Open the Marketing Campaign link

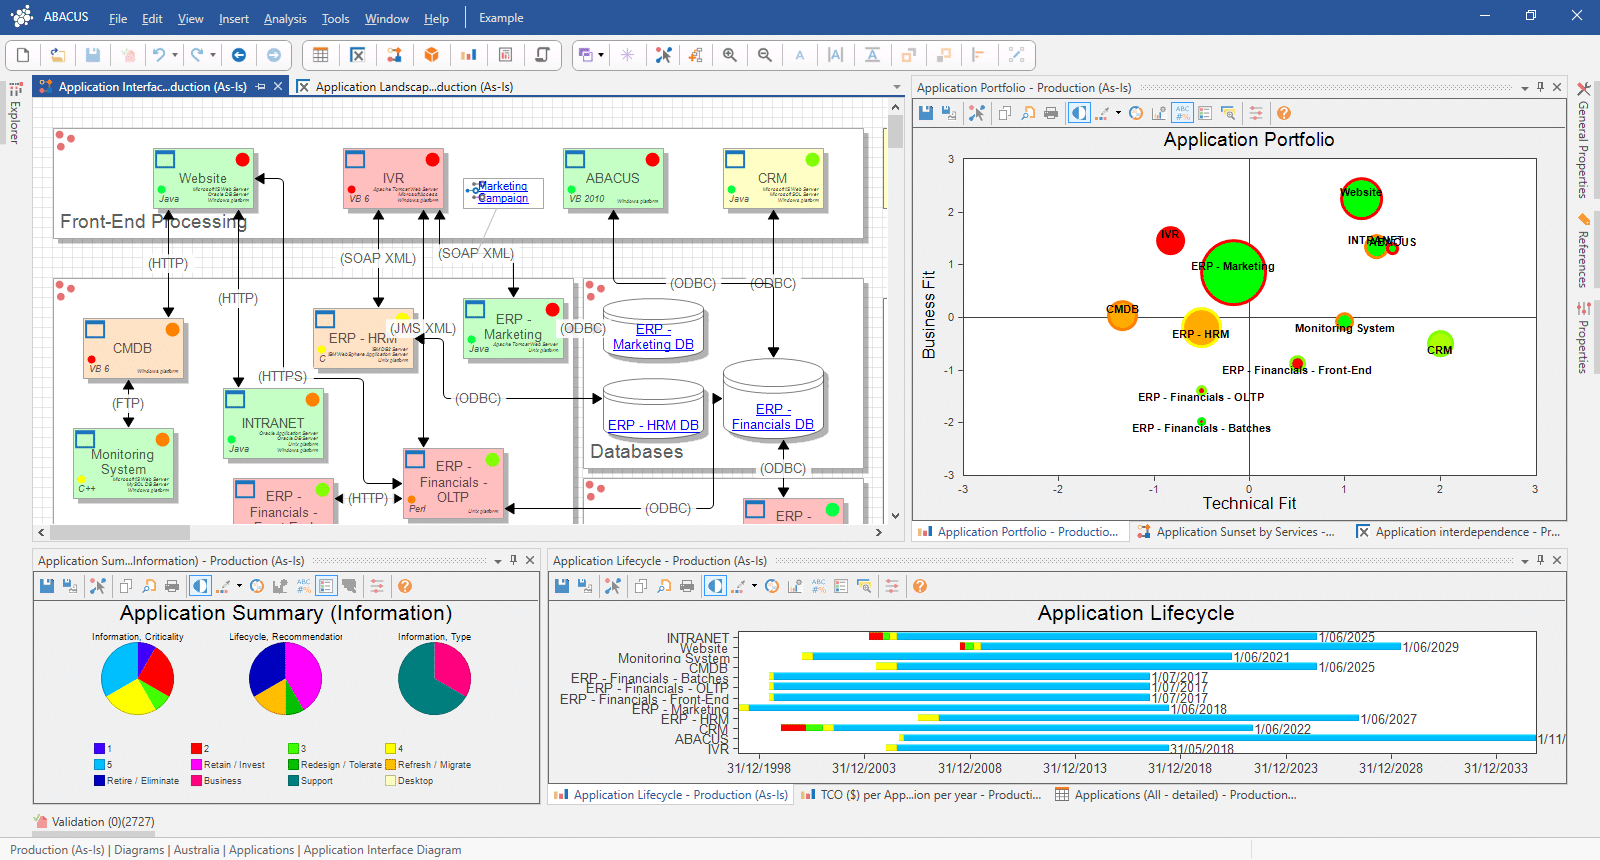503,192
